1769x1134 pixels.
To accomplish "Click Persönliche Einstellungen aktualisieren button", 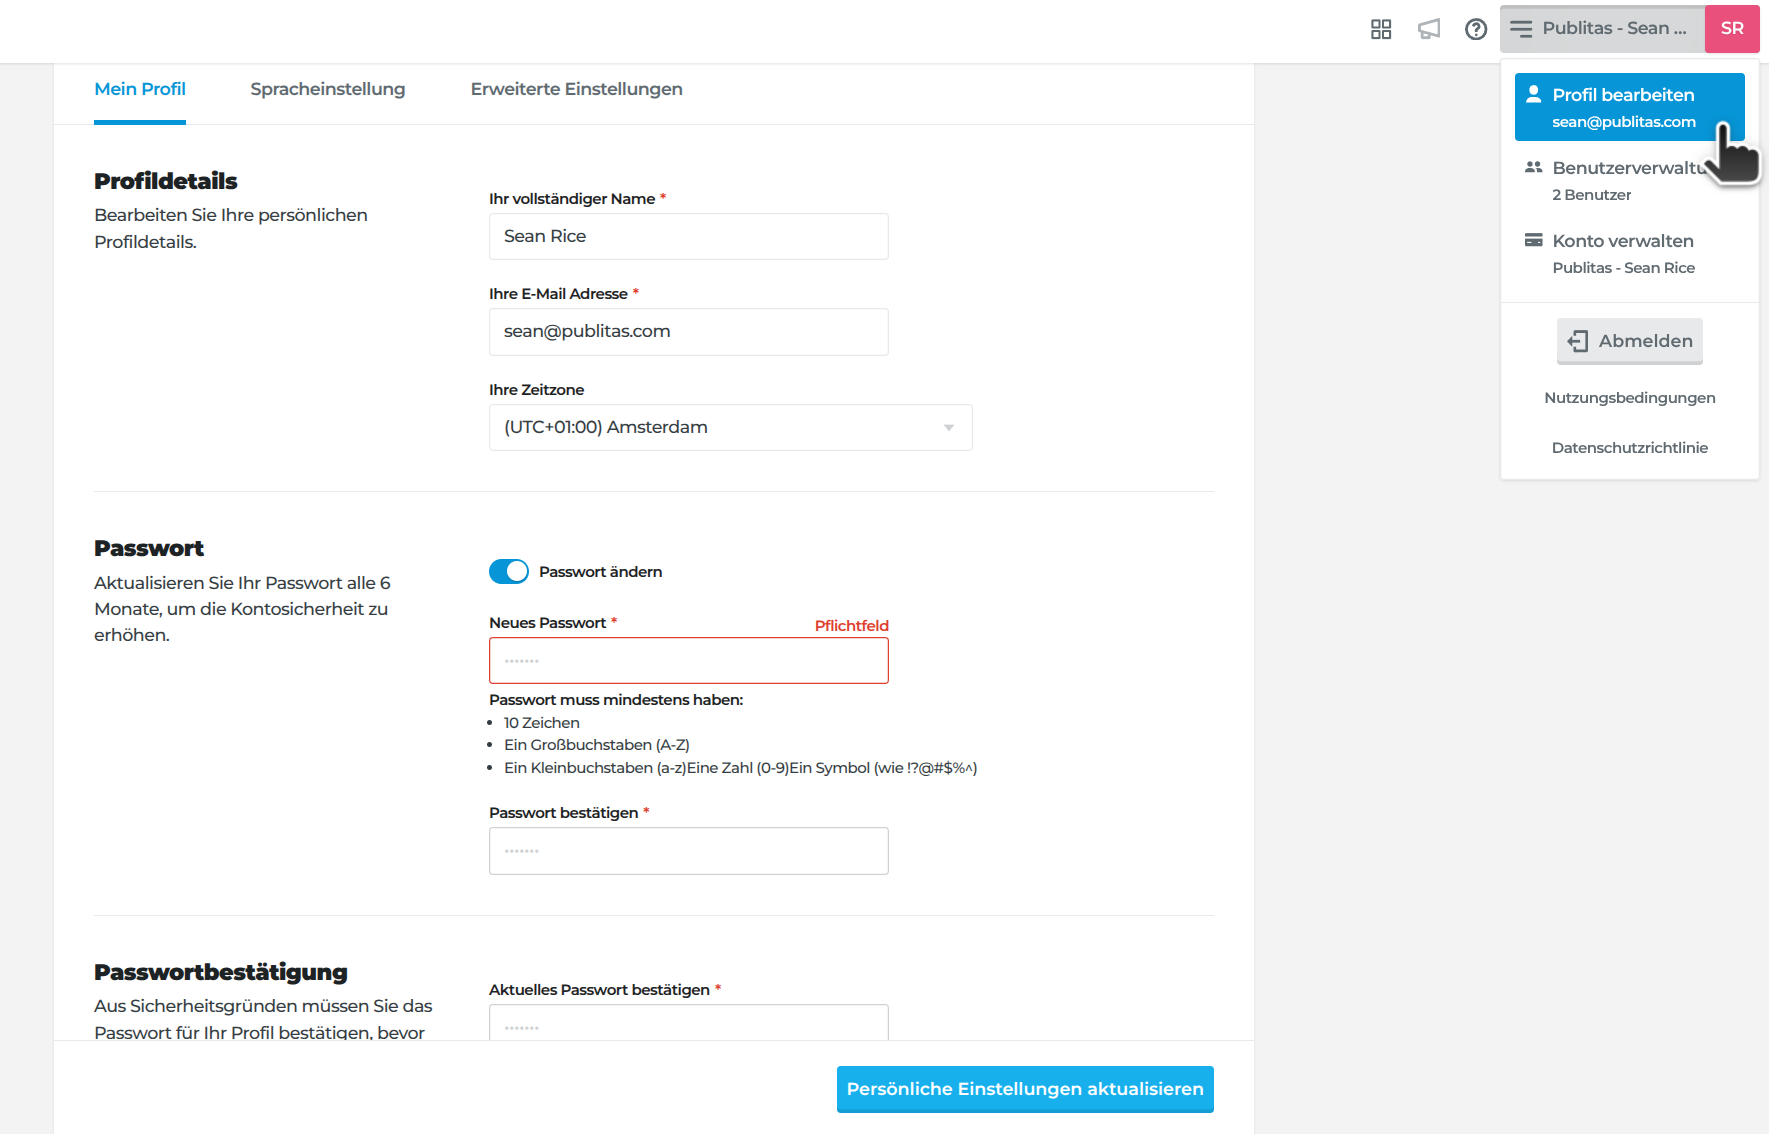I will coord(1025,1089).
